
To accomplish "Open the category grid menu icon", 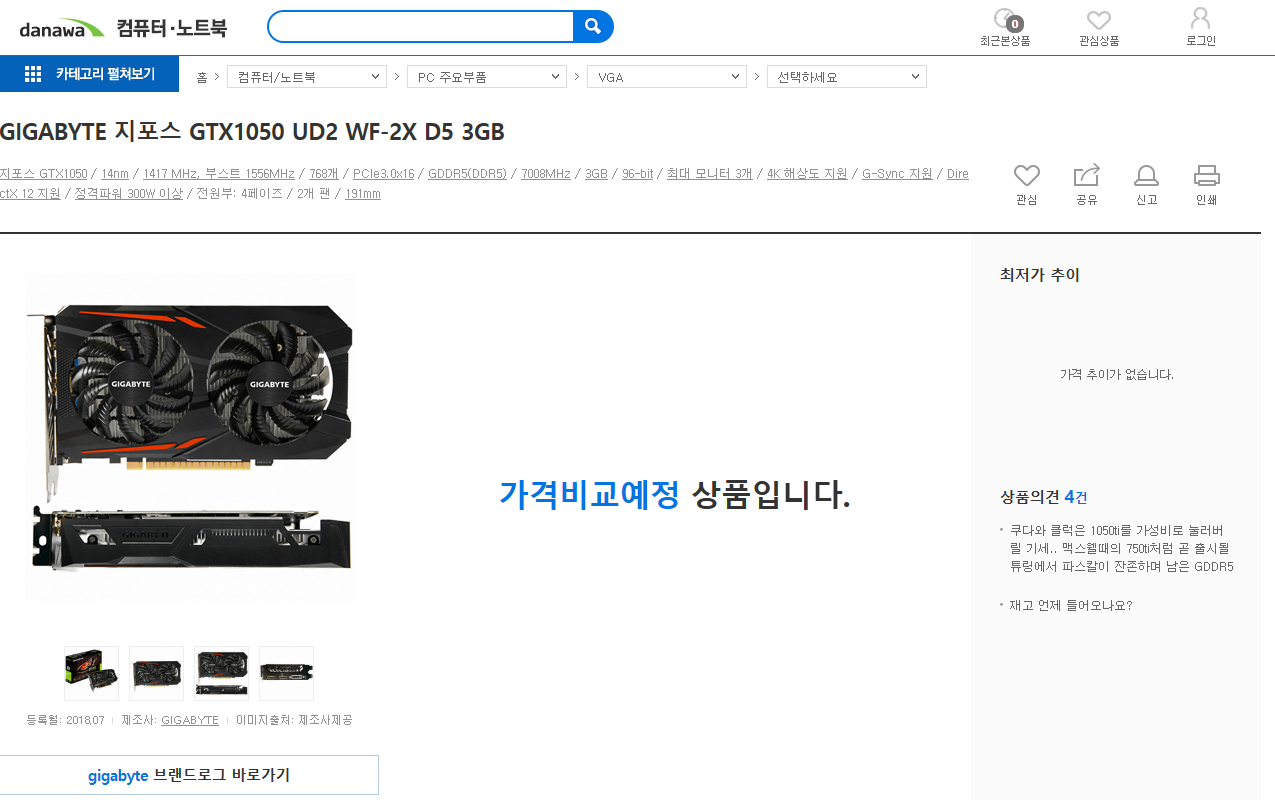I will pos(32,74).
